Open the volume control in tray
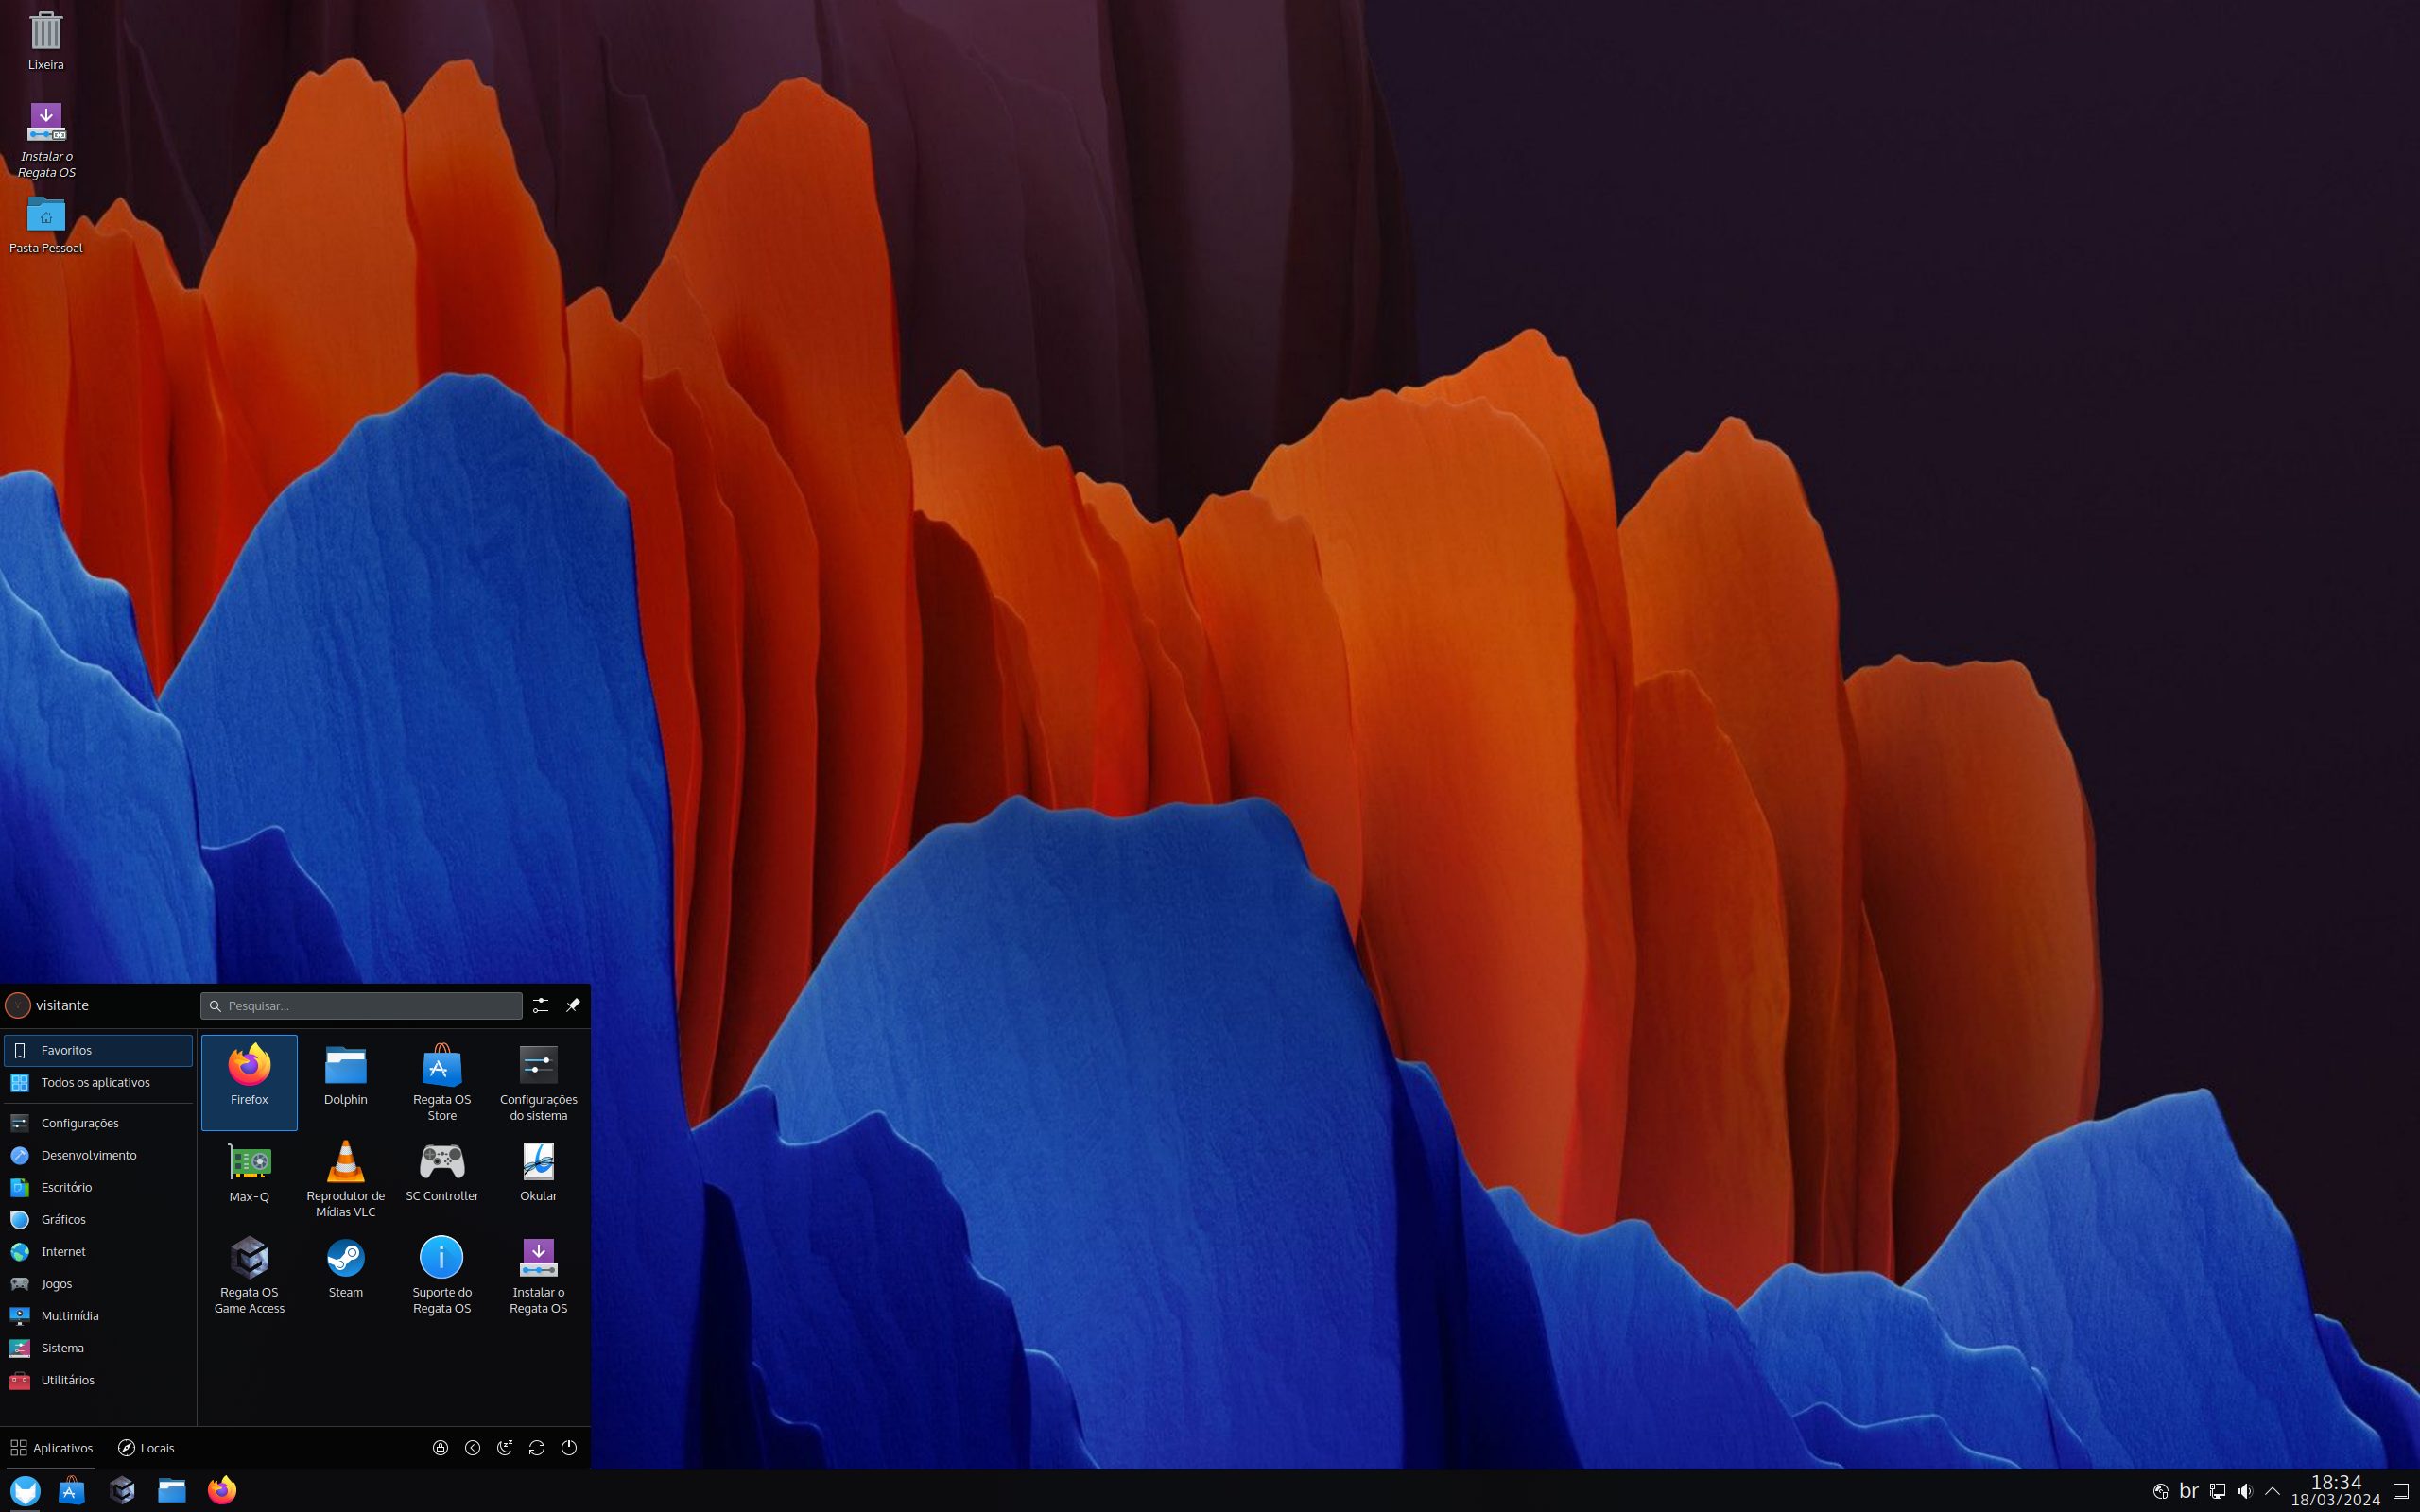The height and width of the screenshot is (1512, 2420). pos(2245,1491)
